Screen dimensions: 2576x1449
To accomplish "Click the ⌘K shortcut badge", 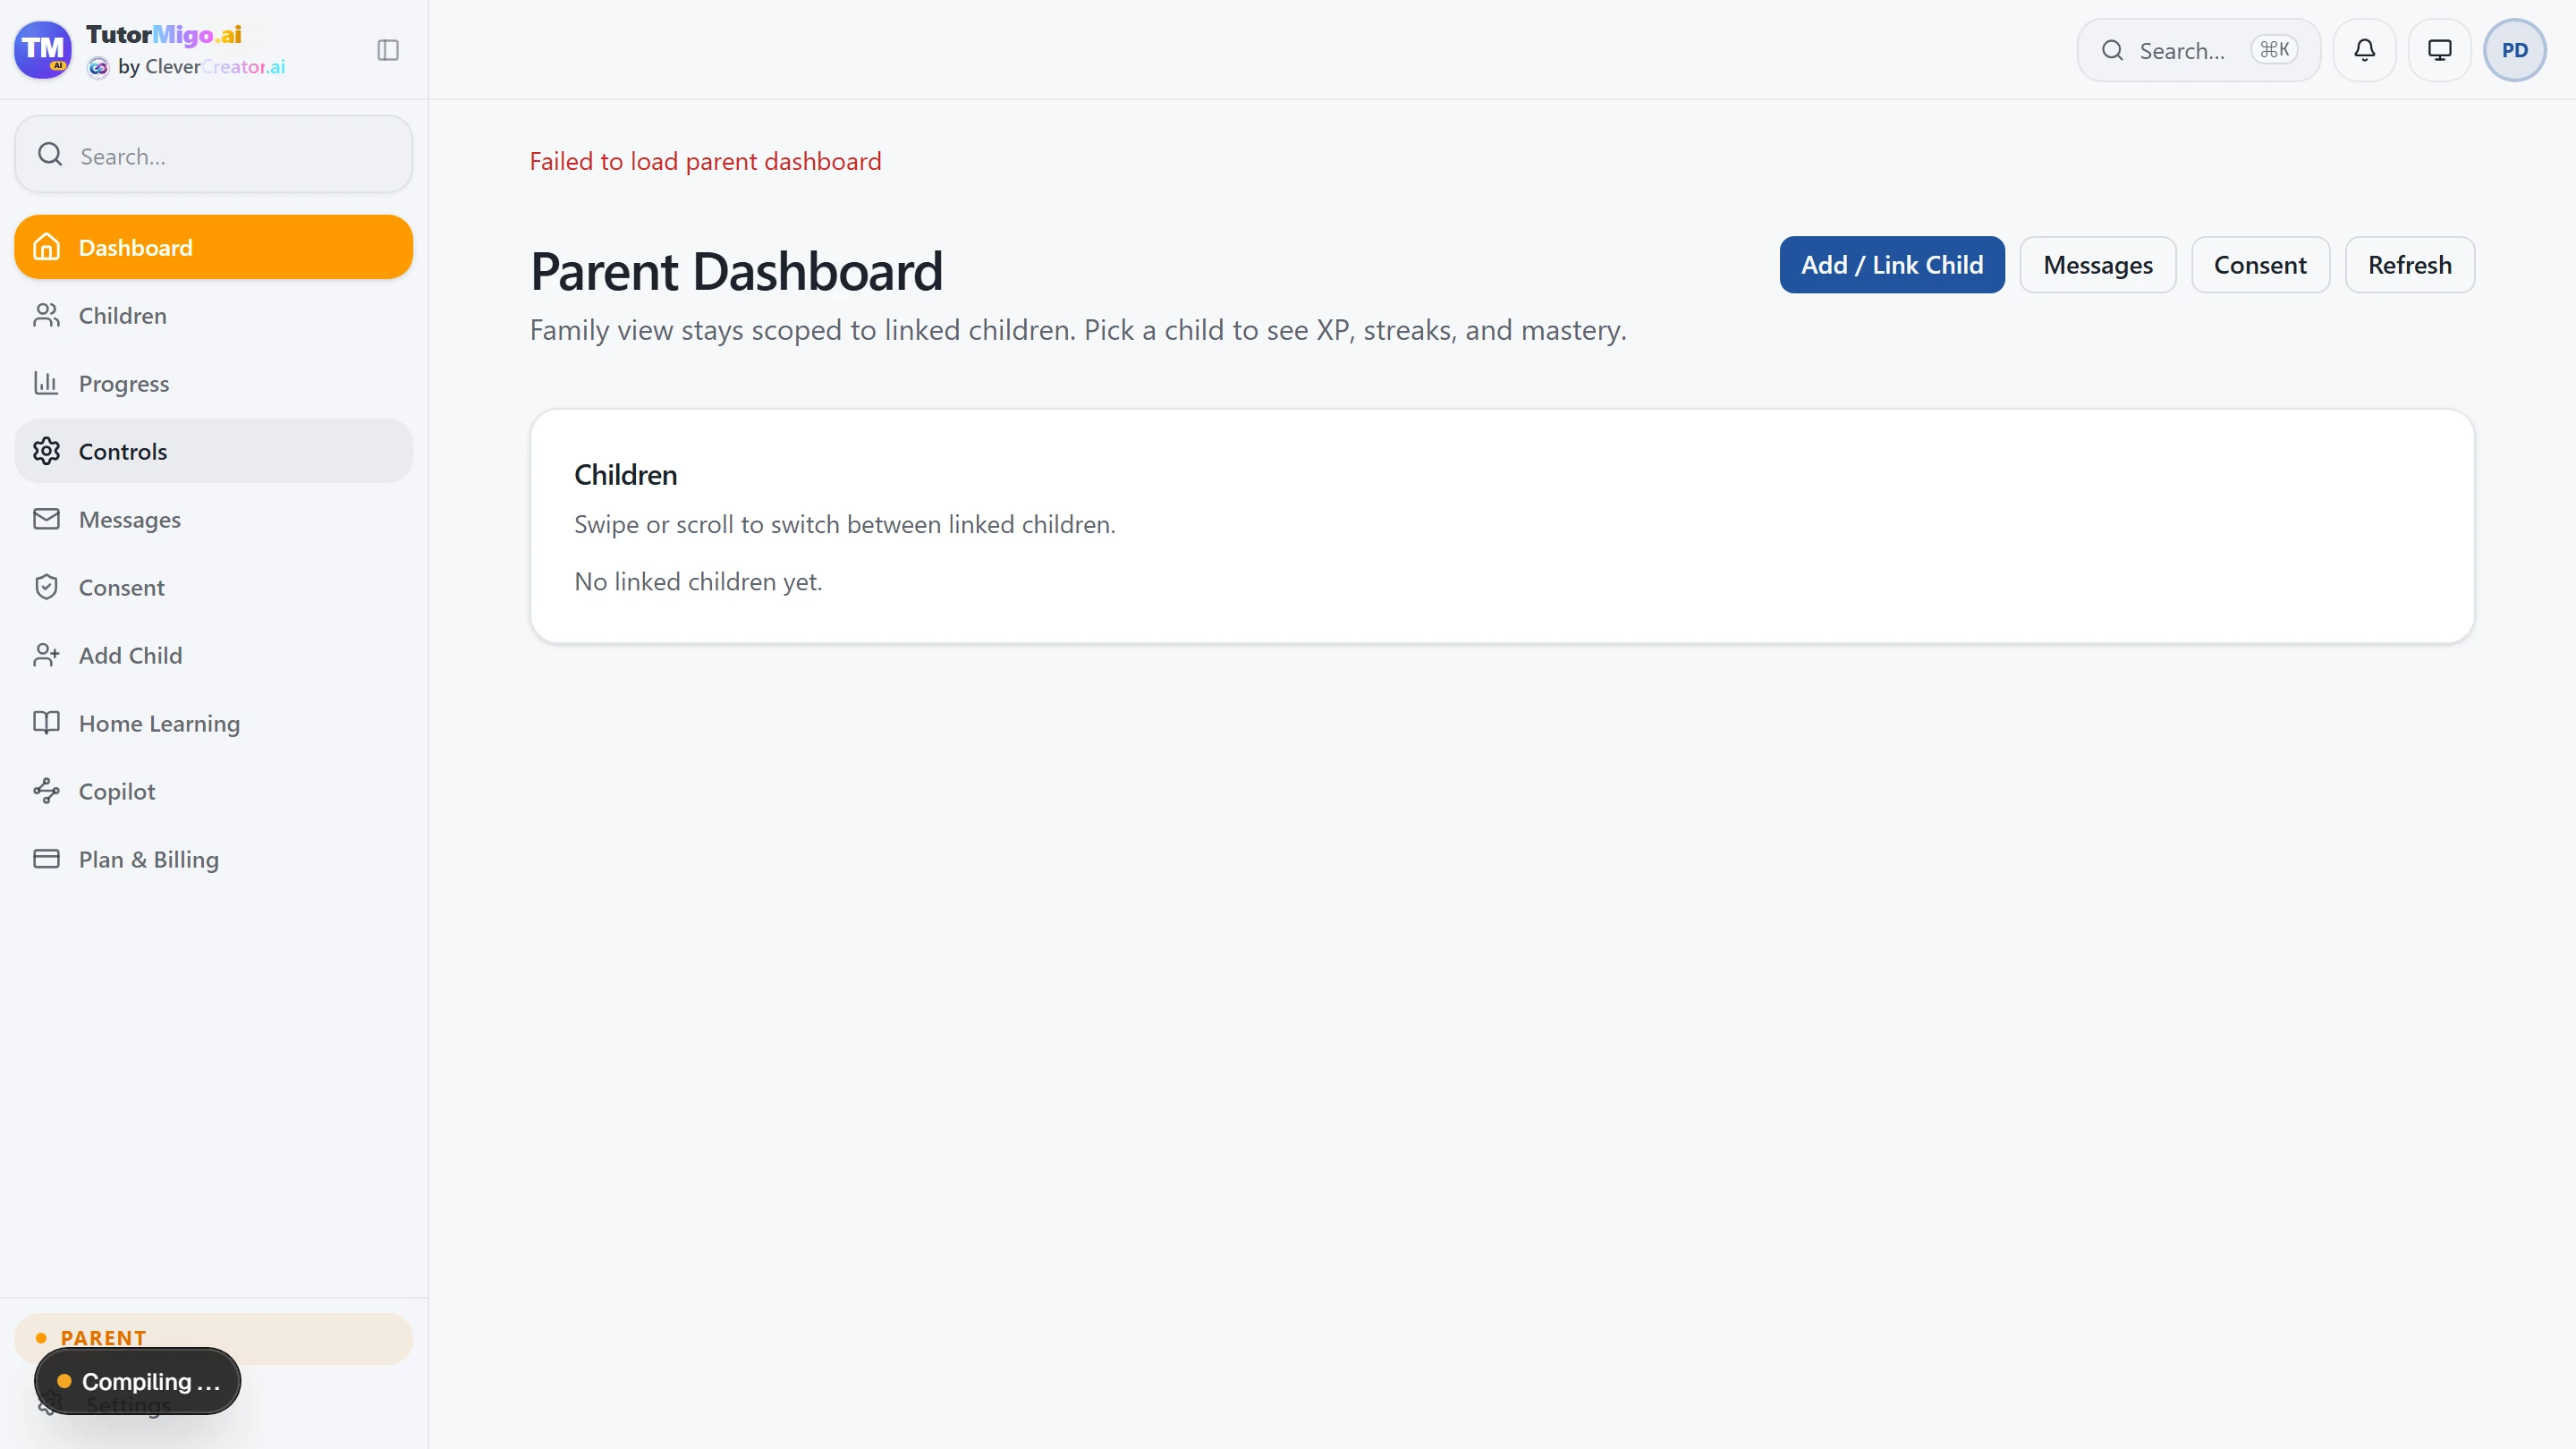I will (x=2274, y=50).
